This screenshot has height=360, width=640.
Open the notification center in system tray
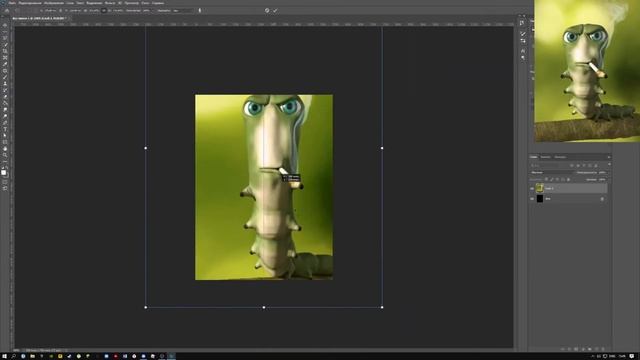coord(632,356)
